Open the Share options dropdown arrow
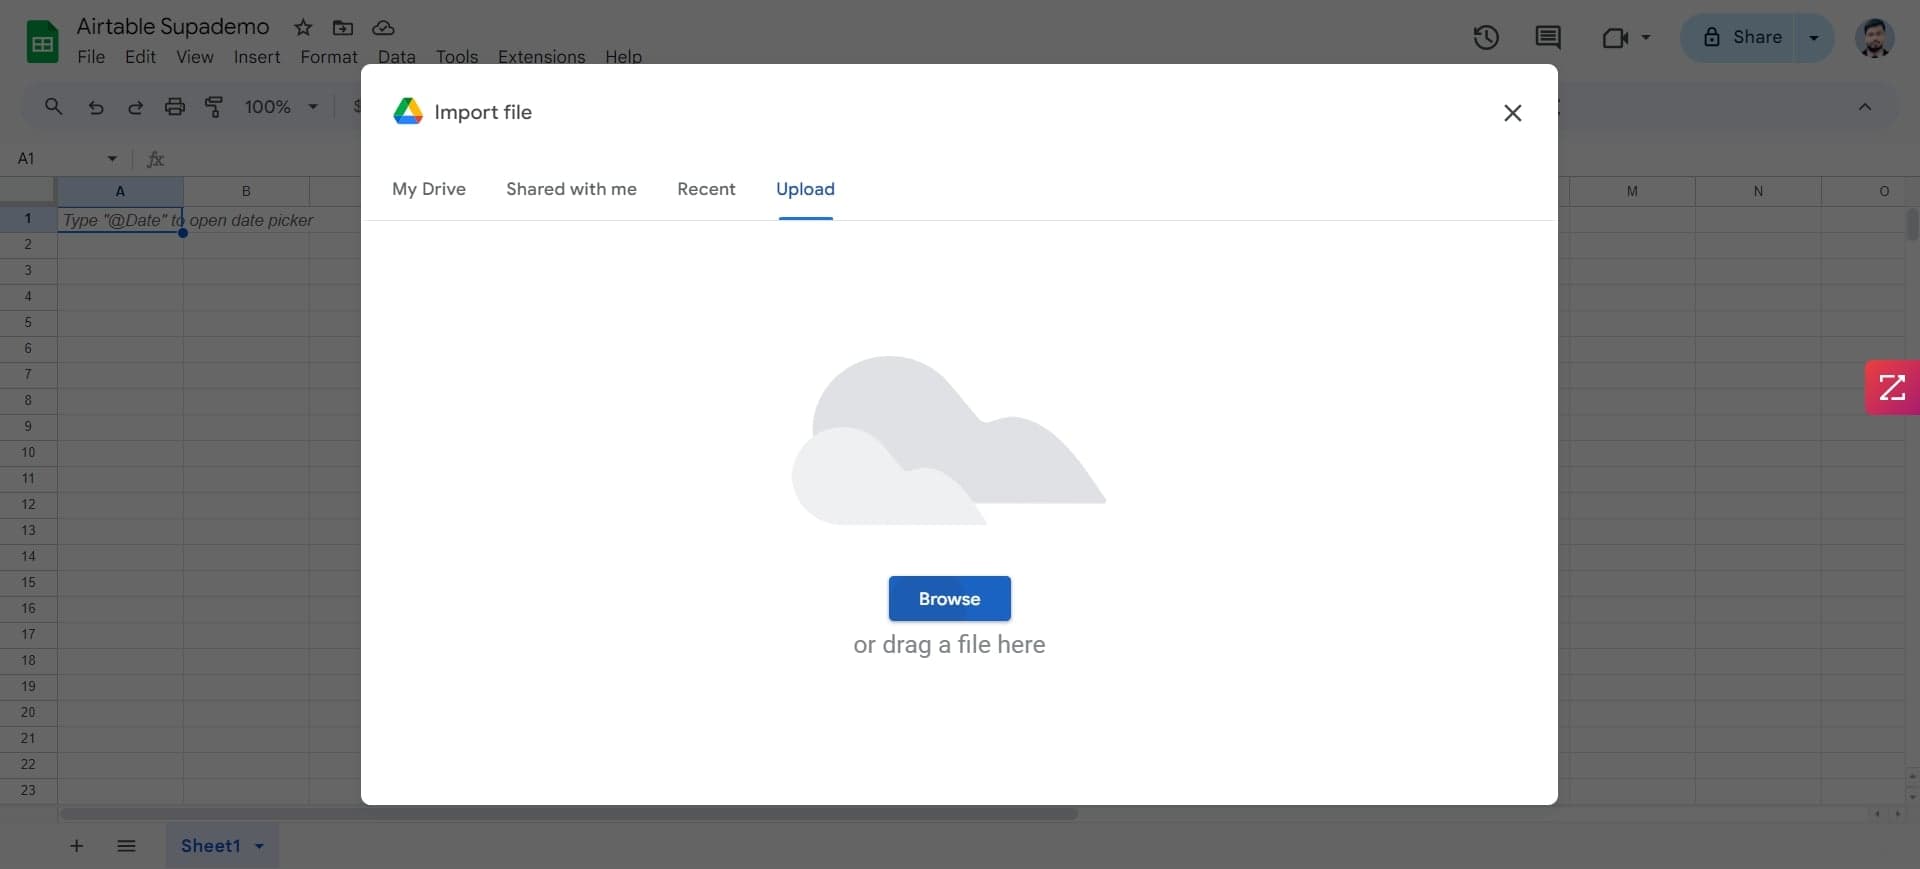The width and height of the screenshot is (1920, 869). point(1814,38)
